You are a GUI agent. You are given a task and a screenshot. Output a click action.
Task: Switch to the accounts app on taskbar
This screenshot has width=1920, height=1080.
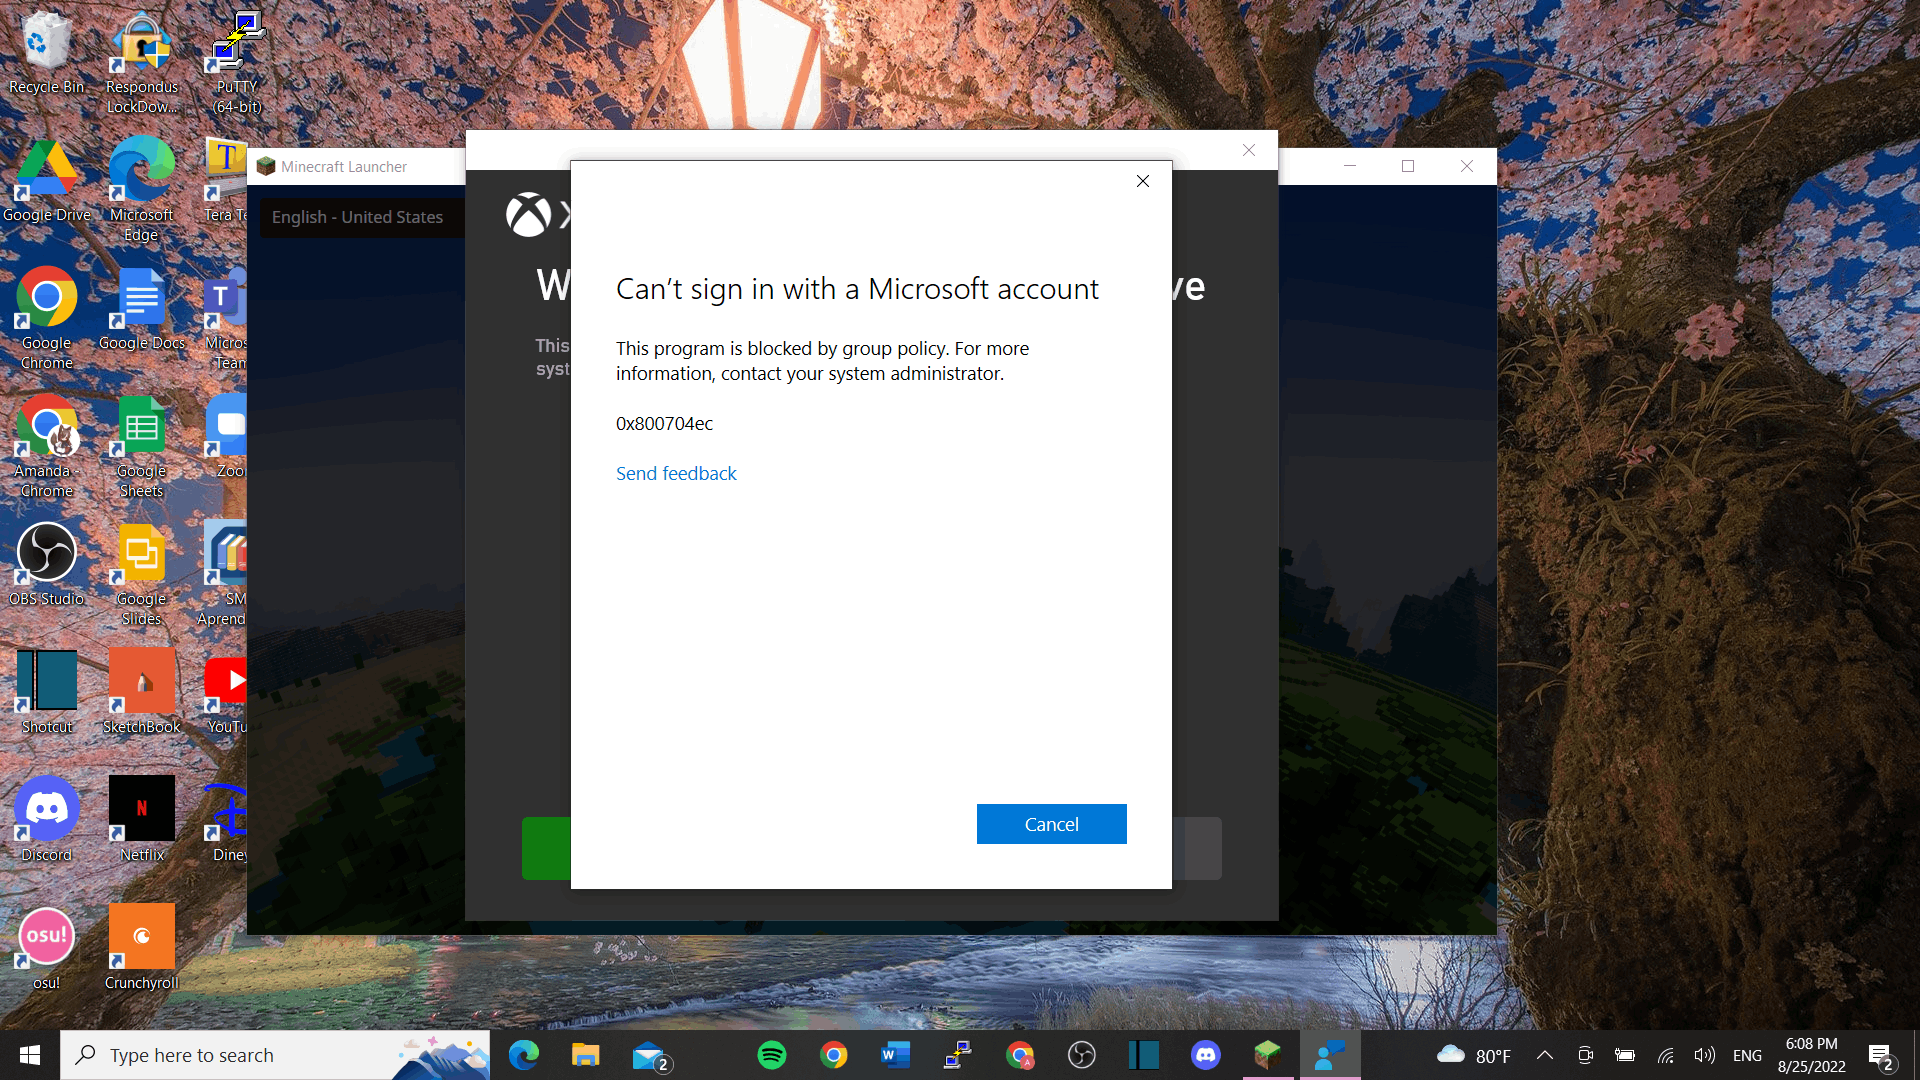coord(1330,1055)
